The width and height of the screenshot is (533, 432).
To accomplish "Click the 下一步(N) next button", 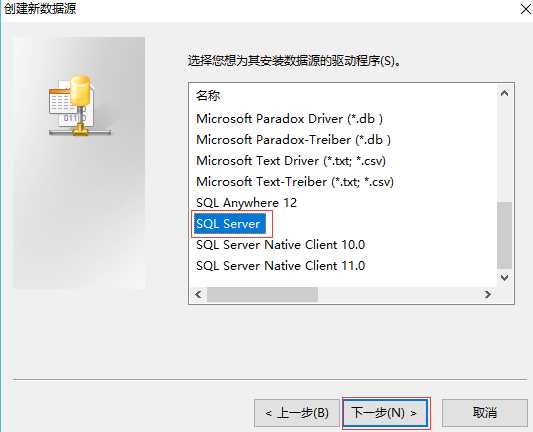I will click(385, 413).
